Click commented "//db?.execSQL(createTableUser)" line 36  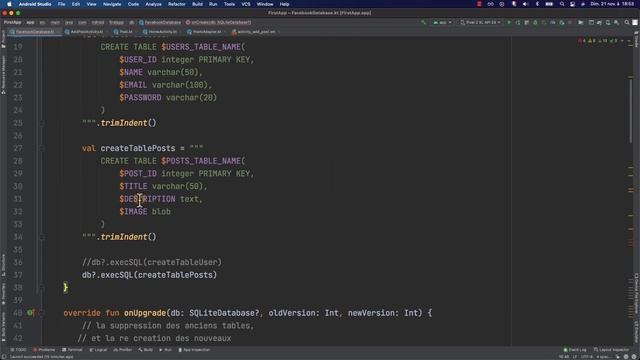pyautogui.click(x=152, y=262)
